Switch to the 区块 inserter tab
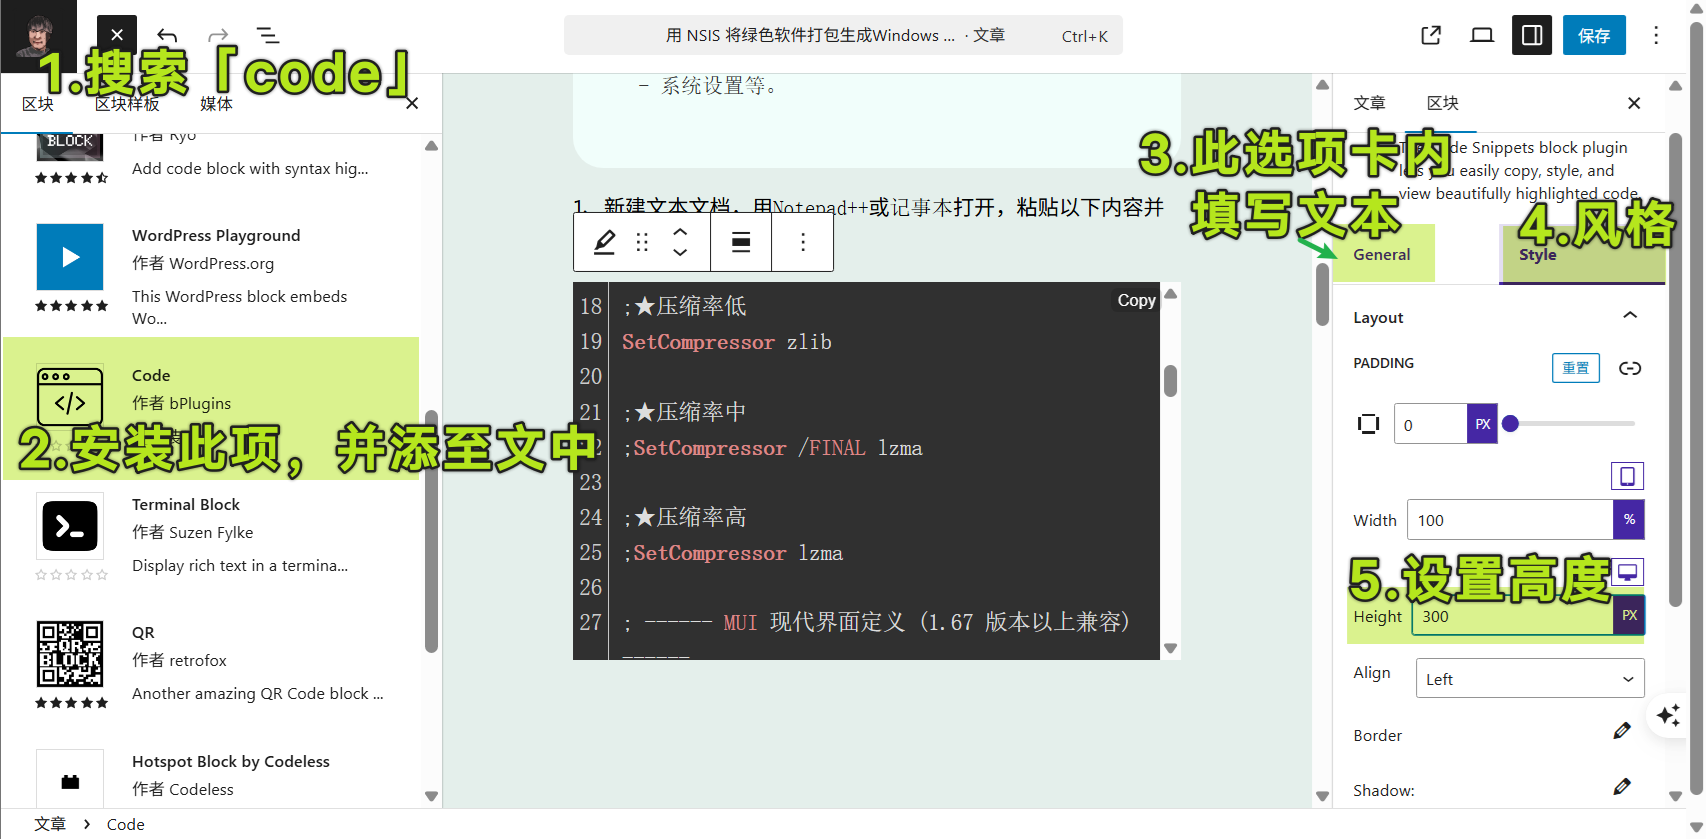The image size is (1706, 839). pos(38,104)
